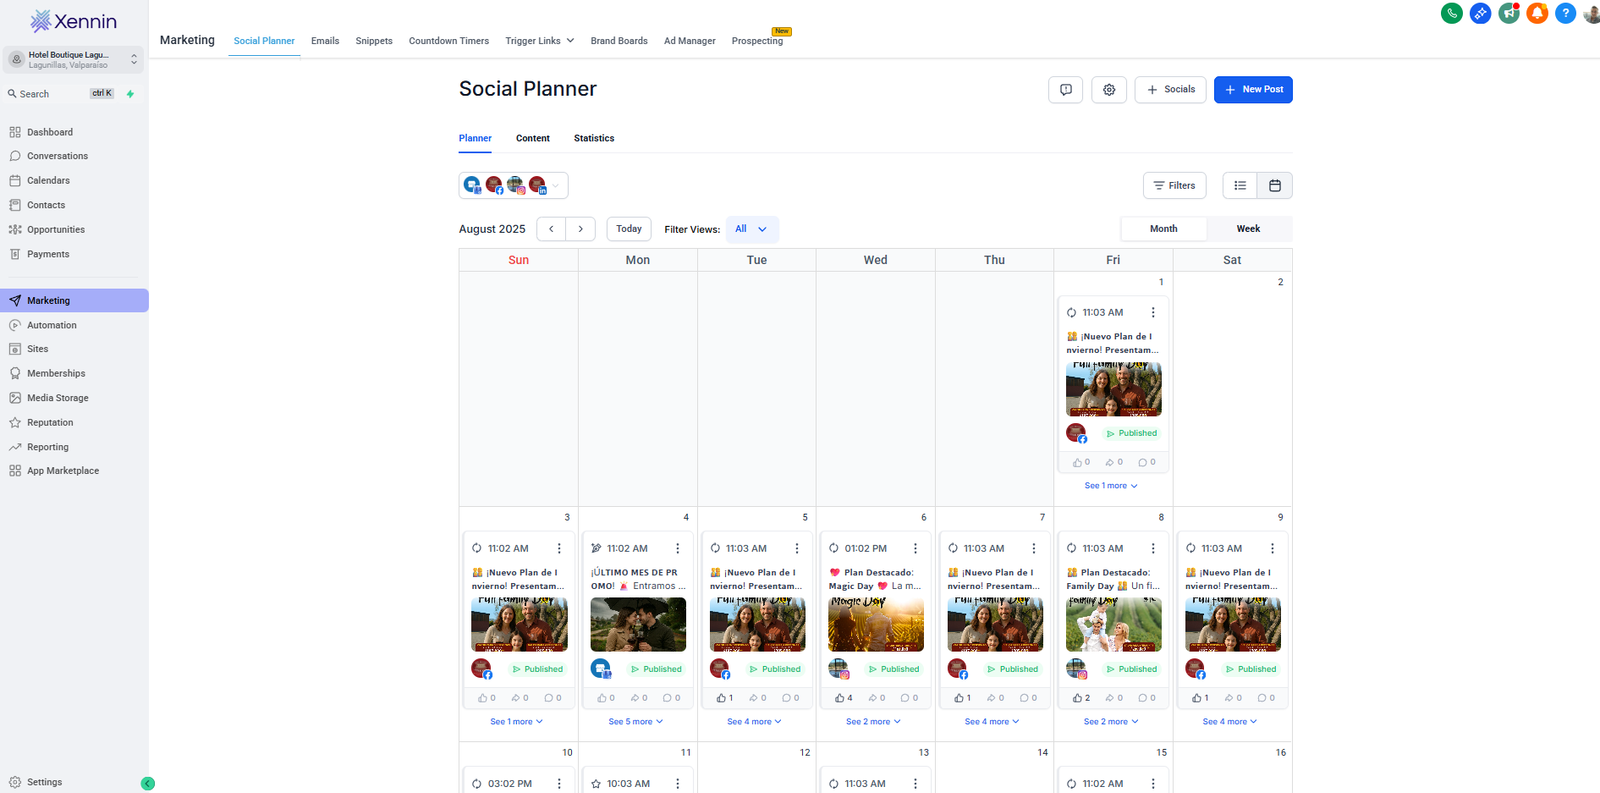Open August 8 Family Day thumbnail
Image resolution: width=1600 pixels, height=793 pixels.
tap(1113, 624)
